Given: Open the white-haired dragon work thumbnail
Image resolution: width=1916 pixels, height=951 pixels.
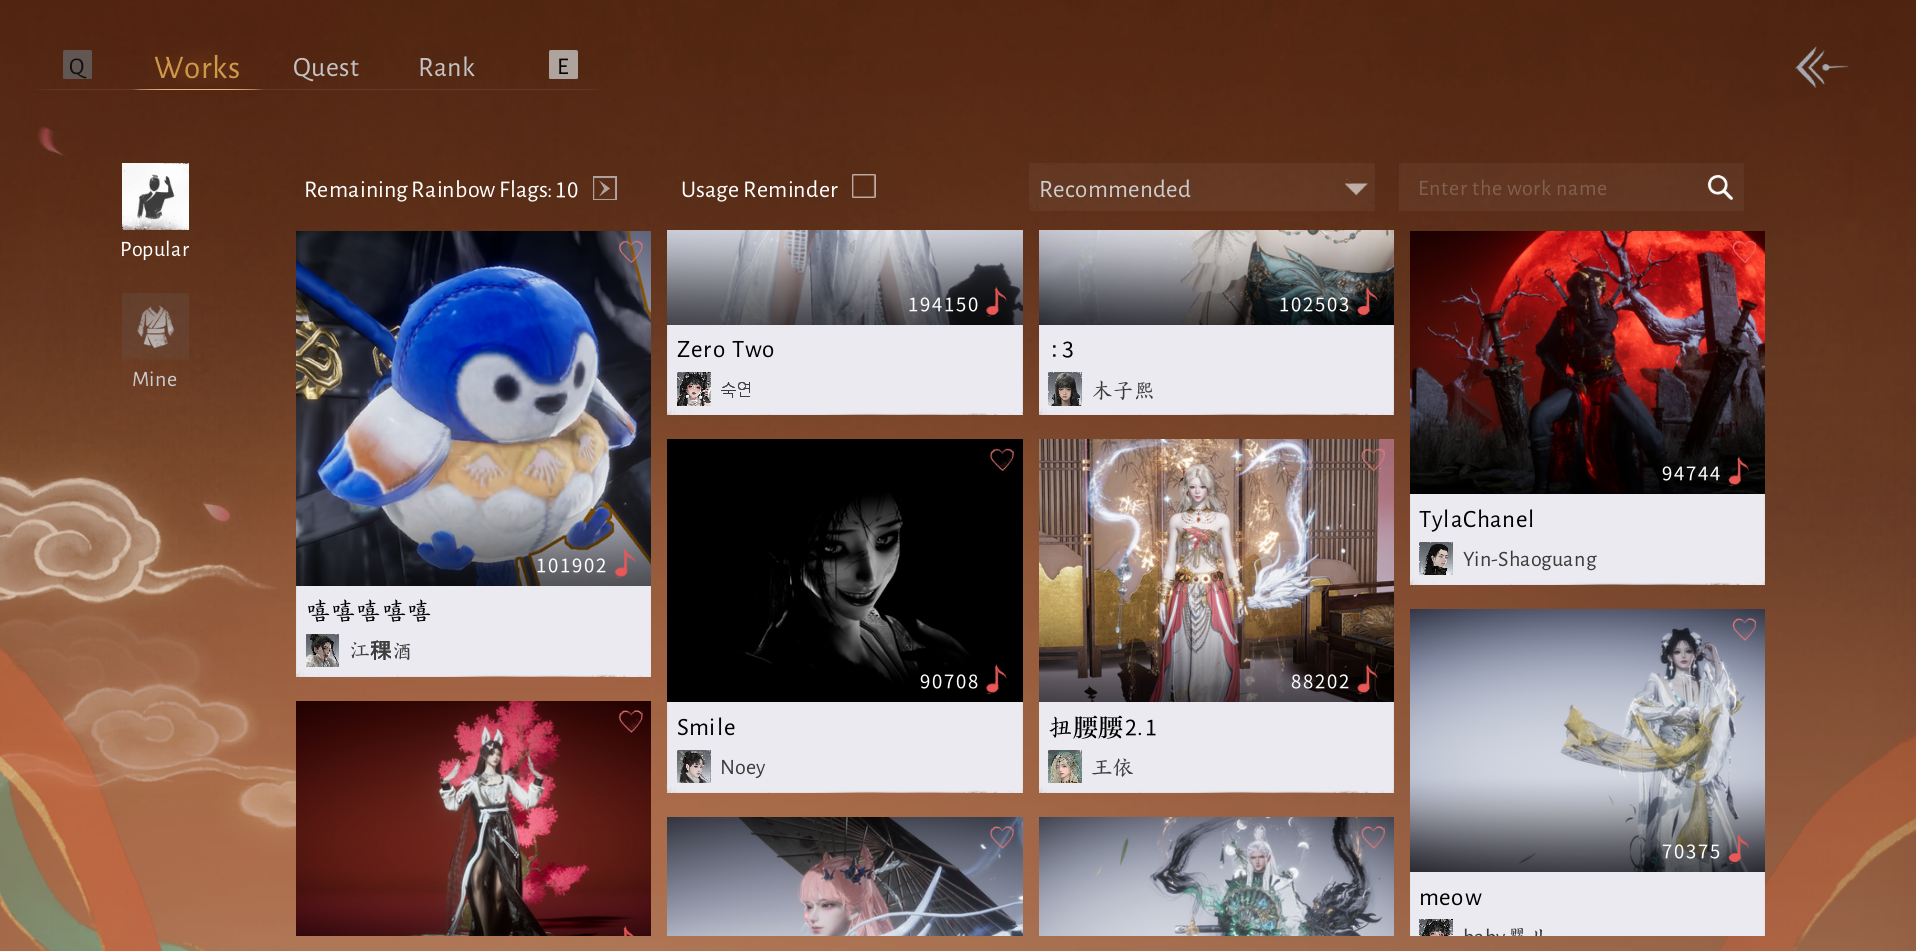Looking at the screenshot, I should coord(1216,876).
